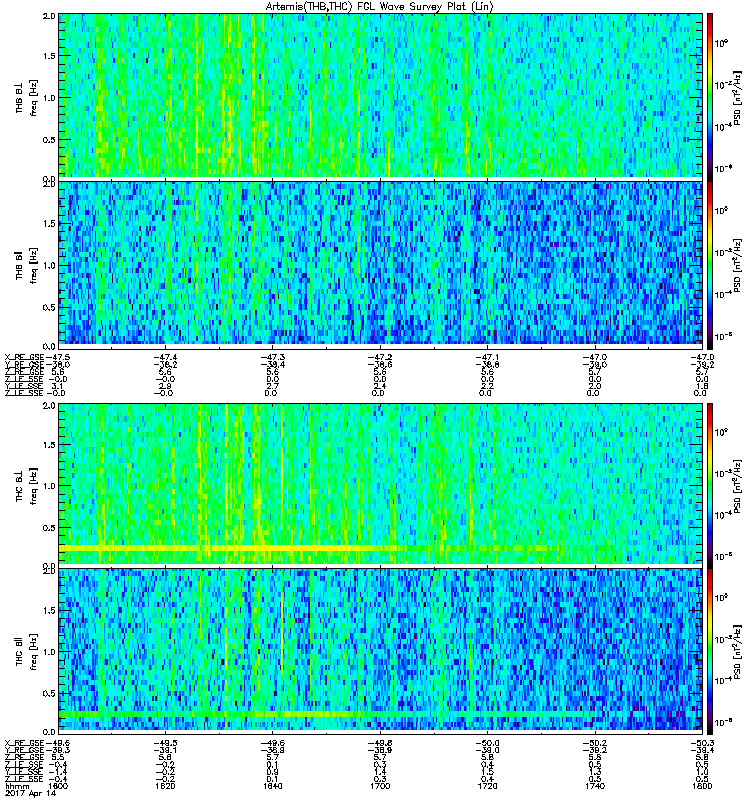Click the 1740 time tick label
Image resolution: width=750 pixels, height=800 pixels.
[x=595, y=786]
